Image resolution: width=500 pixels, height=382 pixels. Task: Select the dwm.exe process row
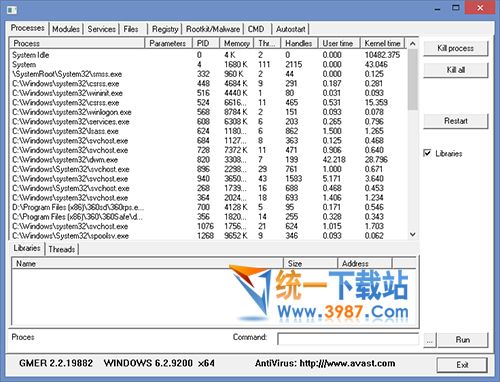209,160
